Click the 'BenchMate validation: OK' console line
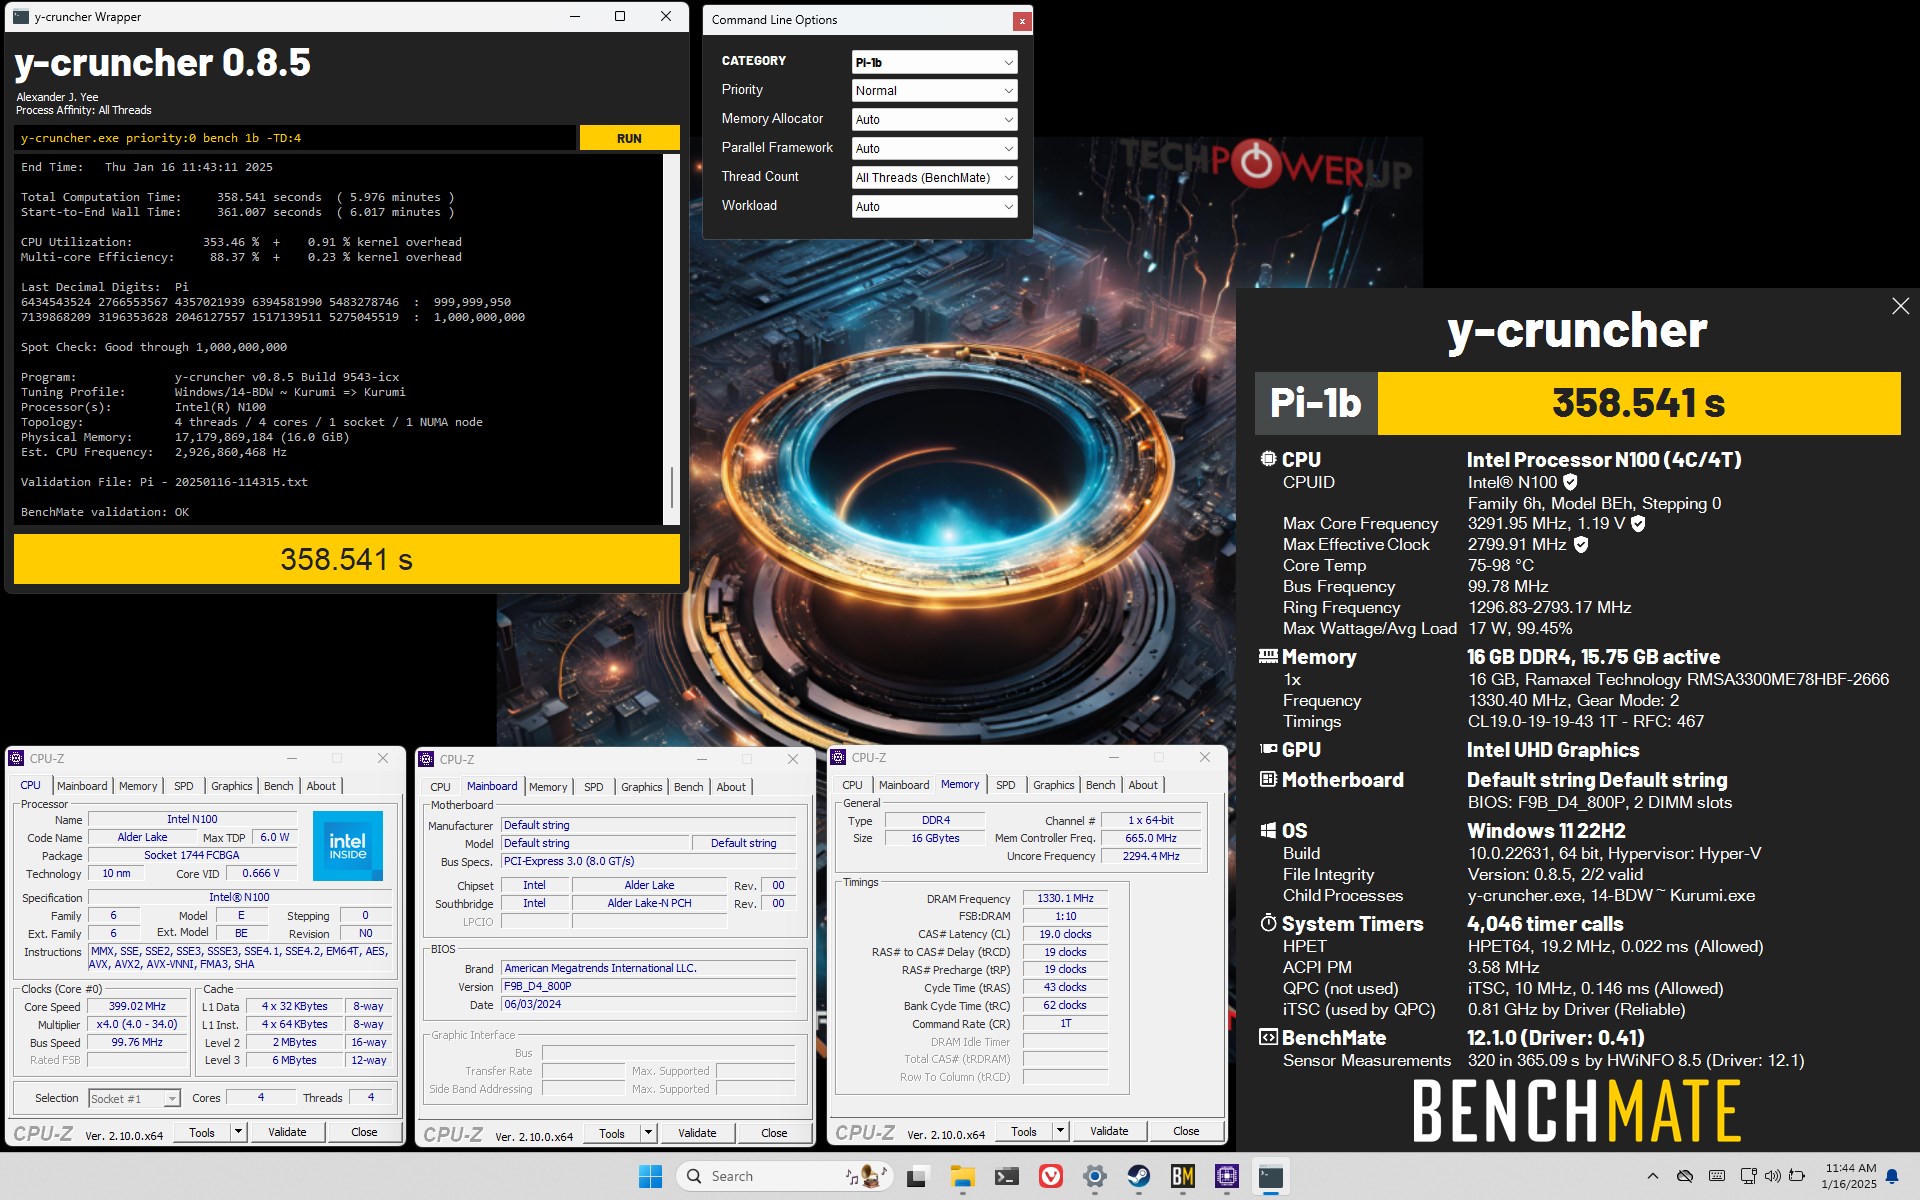Viewport: 1920px width, 1200px height. pyautogui.click(x=105, y=512)
